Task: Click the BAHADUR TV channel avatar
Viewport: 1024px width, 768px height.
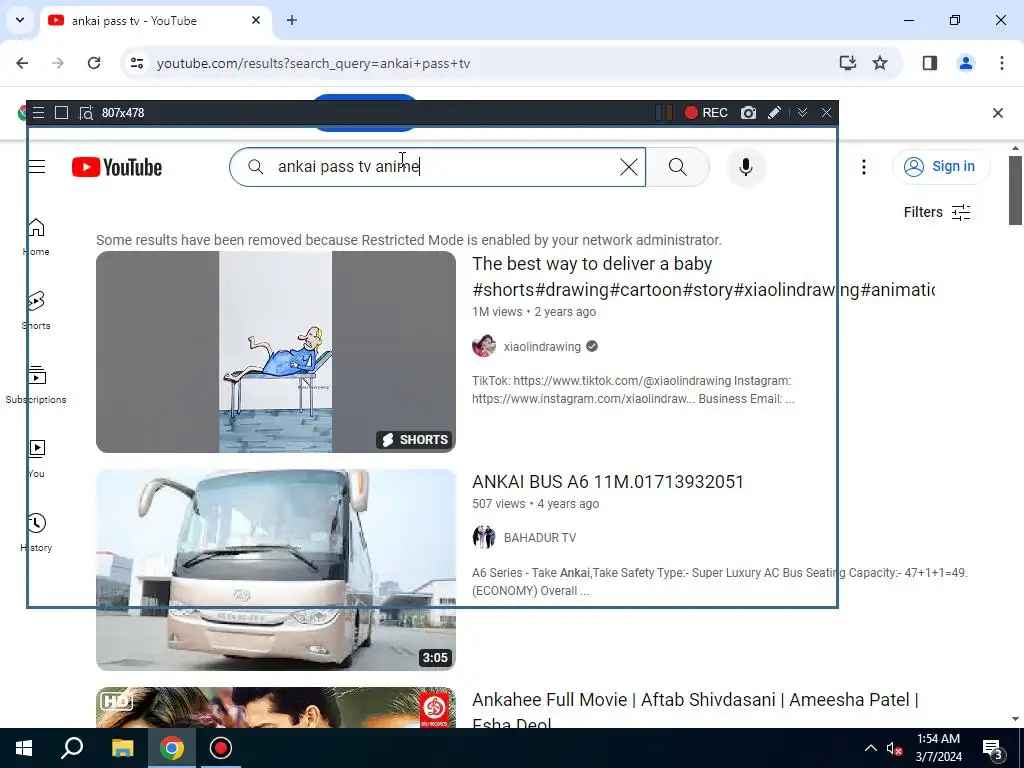Action: (x=484, y=537)
